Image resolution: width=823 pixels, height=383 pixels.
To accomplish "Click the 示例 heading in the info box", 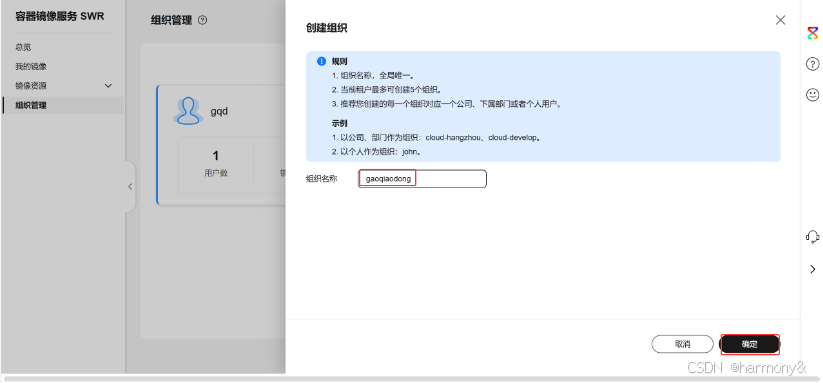I will point(340,124).
